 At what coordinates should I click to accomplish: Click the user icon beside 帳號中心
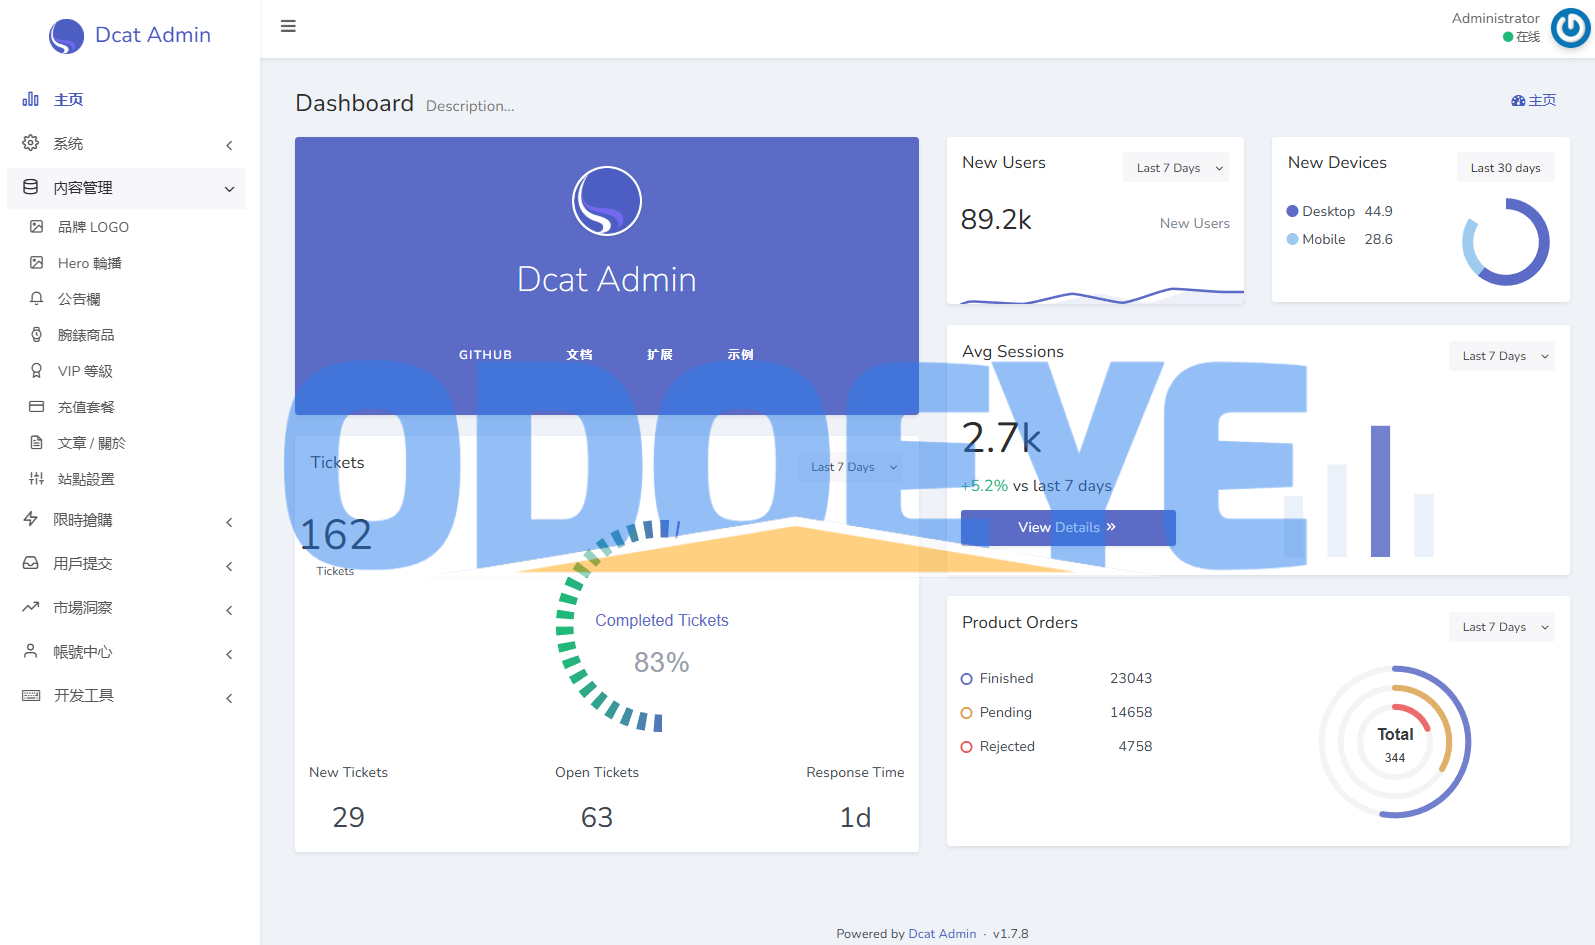(31, 651)
